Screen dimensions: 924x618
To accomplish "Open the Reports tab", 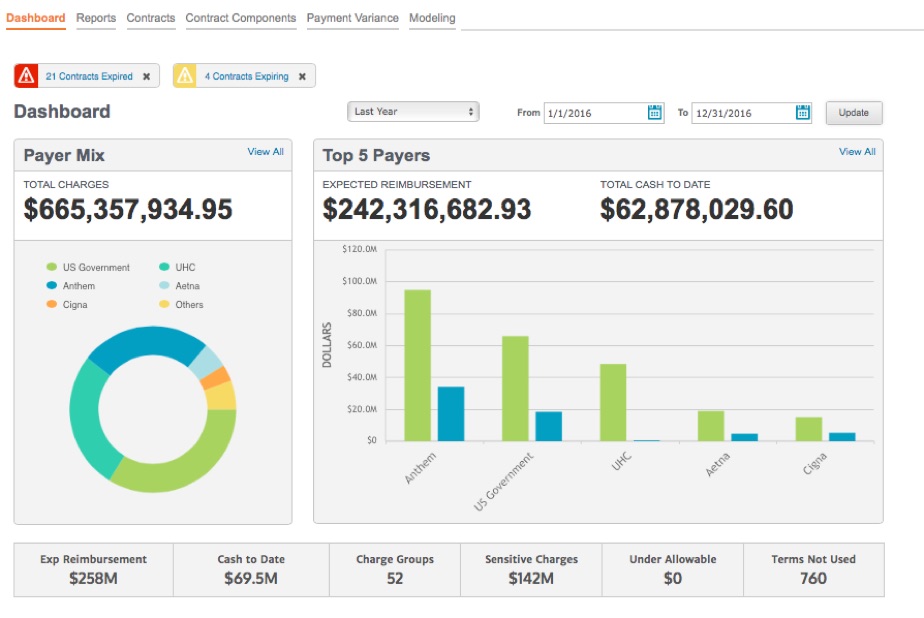I will pyautogui.click(x=96, y=18).
